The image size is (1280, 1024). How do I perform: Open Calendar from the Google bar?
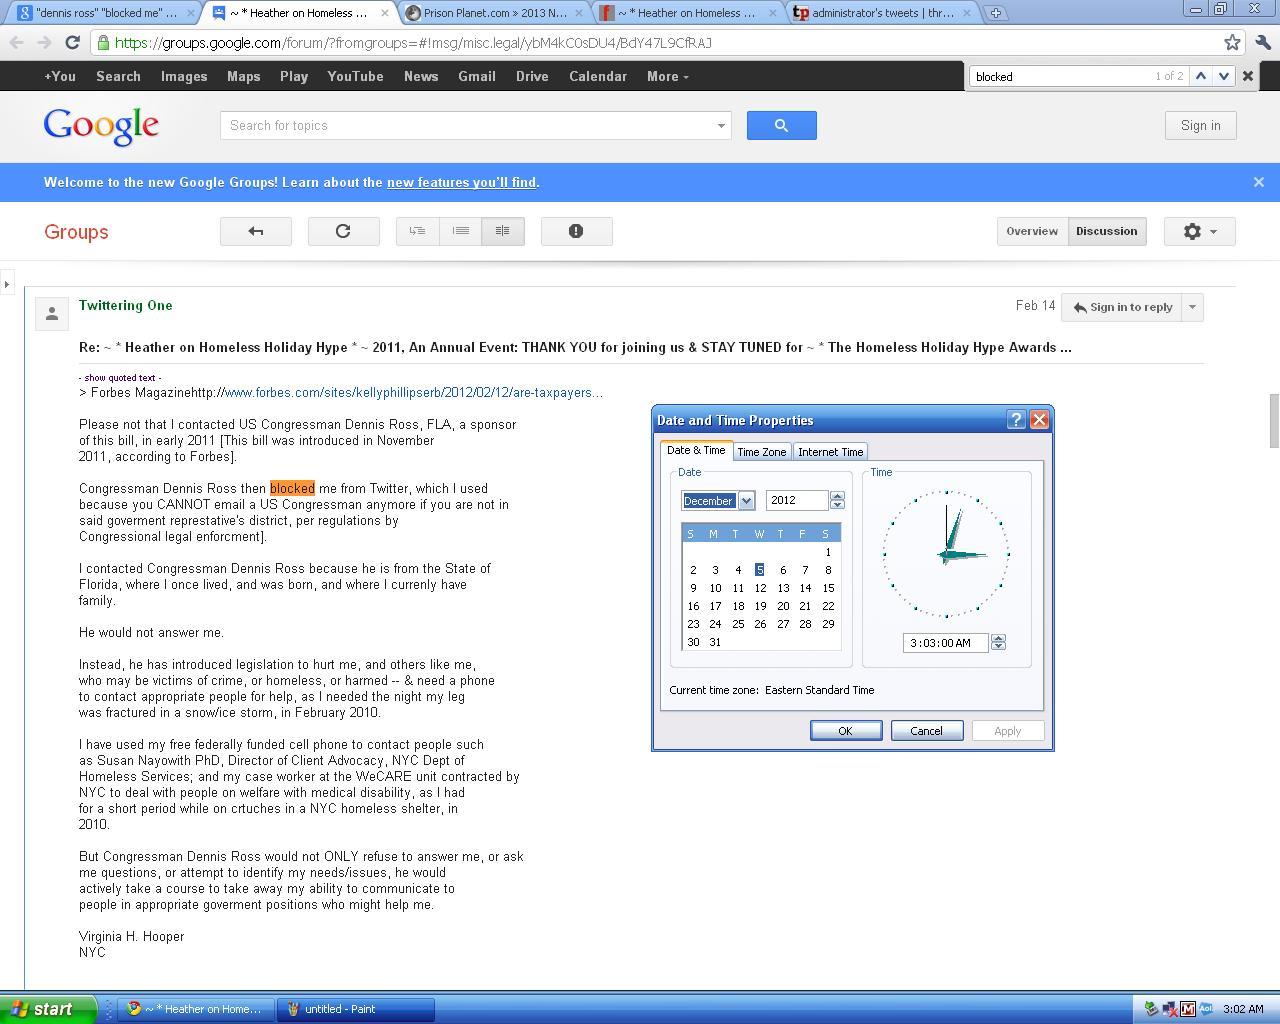[x=598, y=76]
